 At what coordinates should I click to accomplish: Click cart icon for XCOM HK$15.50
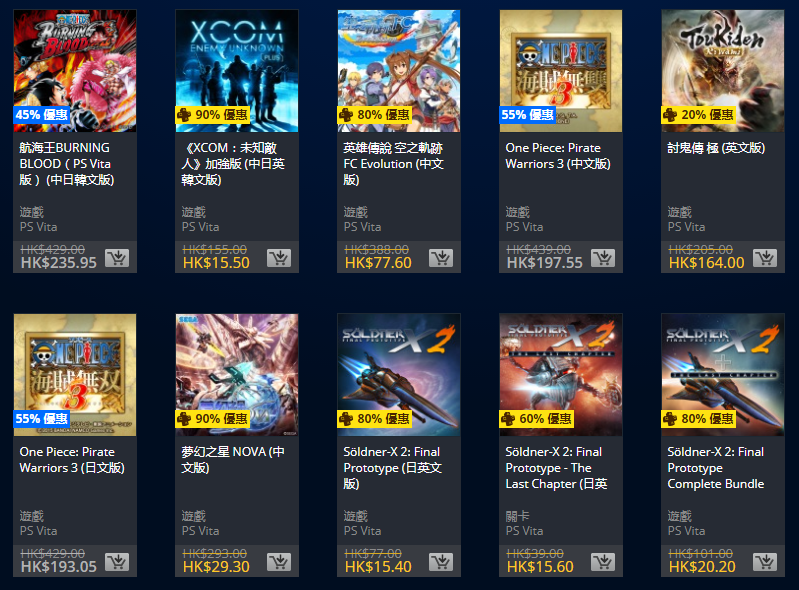coord(279,258)
